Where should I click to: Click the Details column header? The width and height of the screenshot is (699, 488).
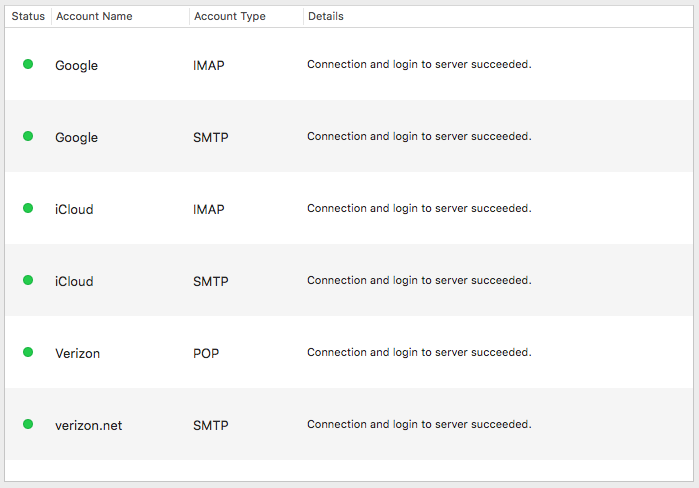point(326,17)
